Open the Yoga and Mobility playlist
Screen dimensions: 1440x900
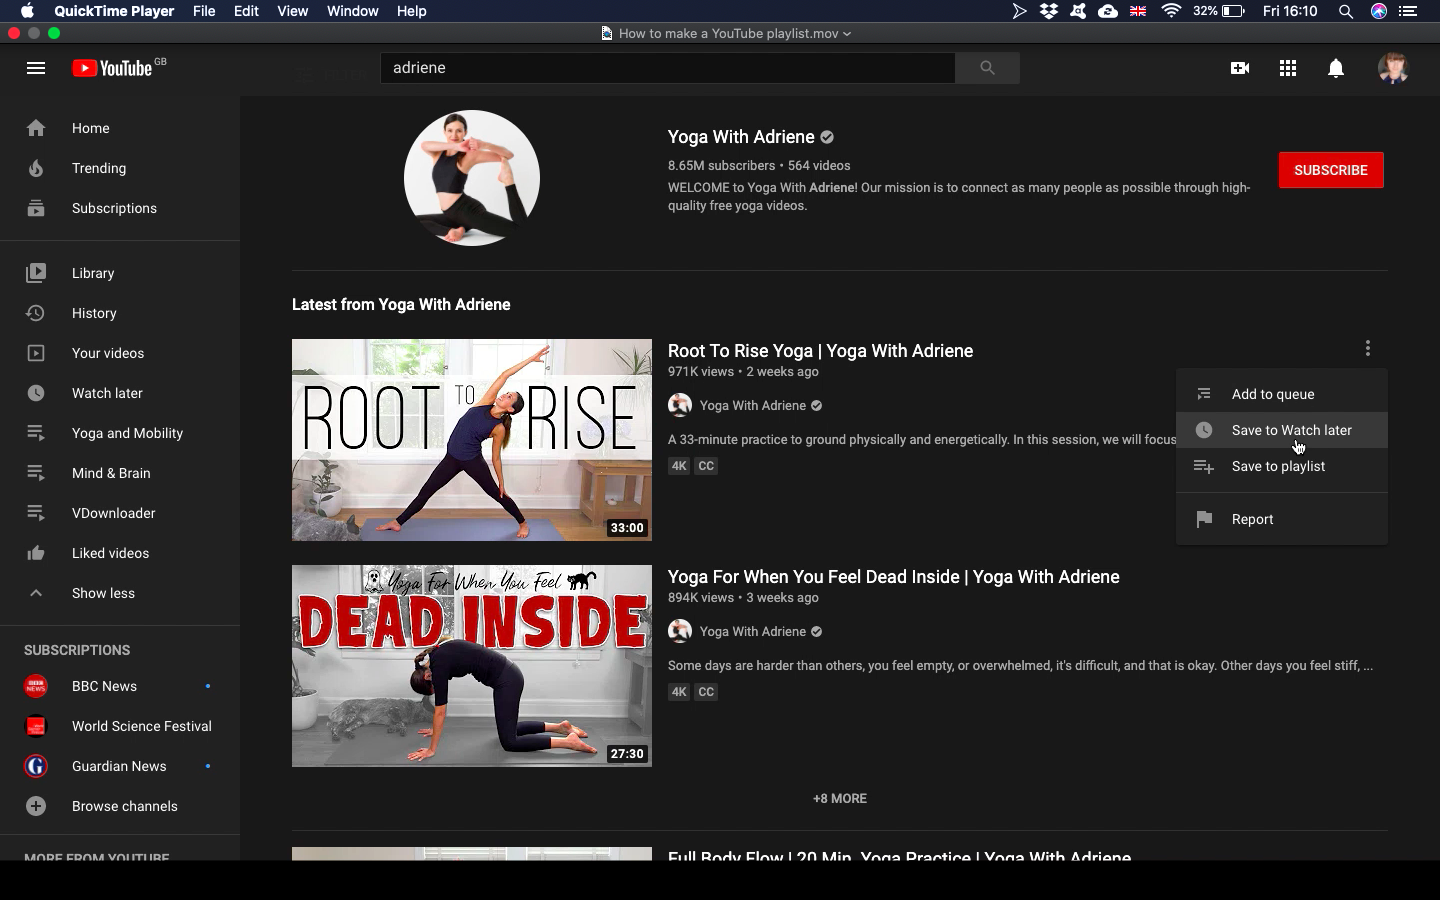(x=120, y=433)
